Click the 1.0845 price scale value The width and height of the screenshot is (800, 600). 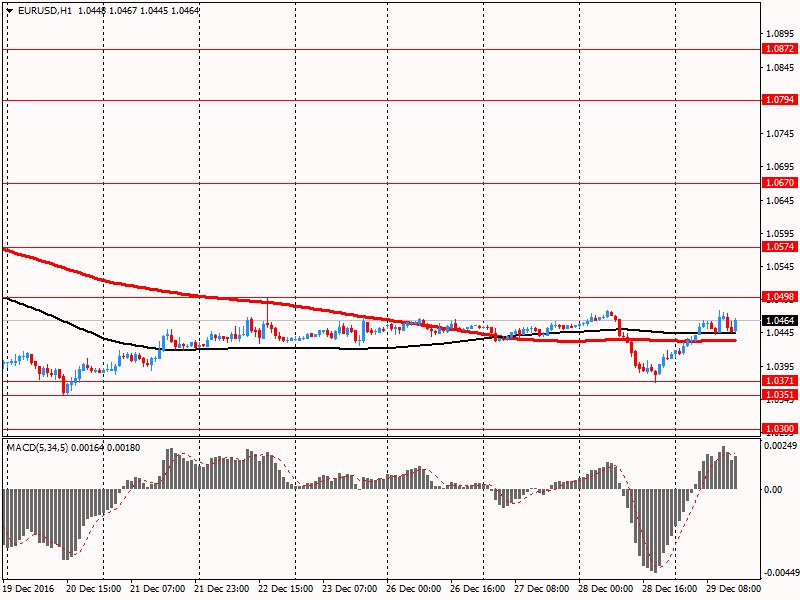[781, 67]
